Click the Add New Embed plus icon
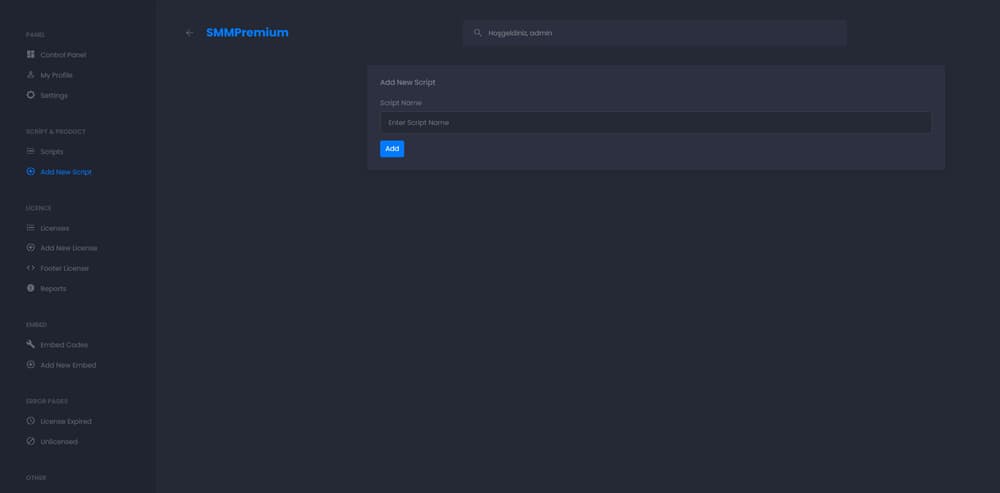The width and height of the screenshot is (1000, 493). tap(31, 365)
